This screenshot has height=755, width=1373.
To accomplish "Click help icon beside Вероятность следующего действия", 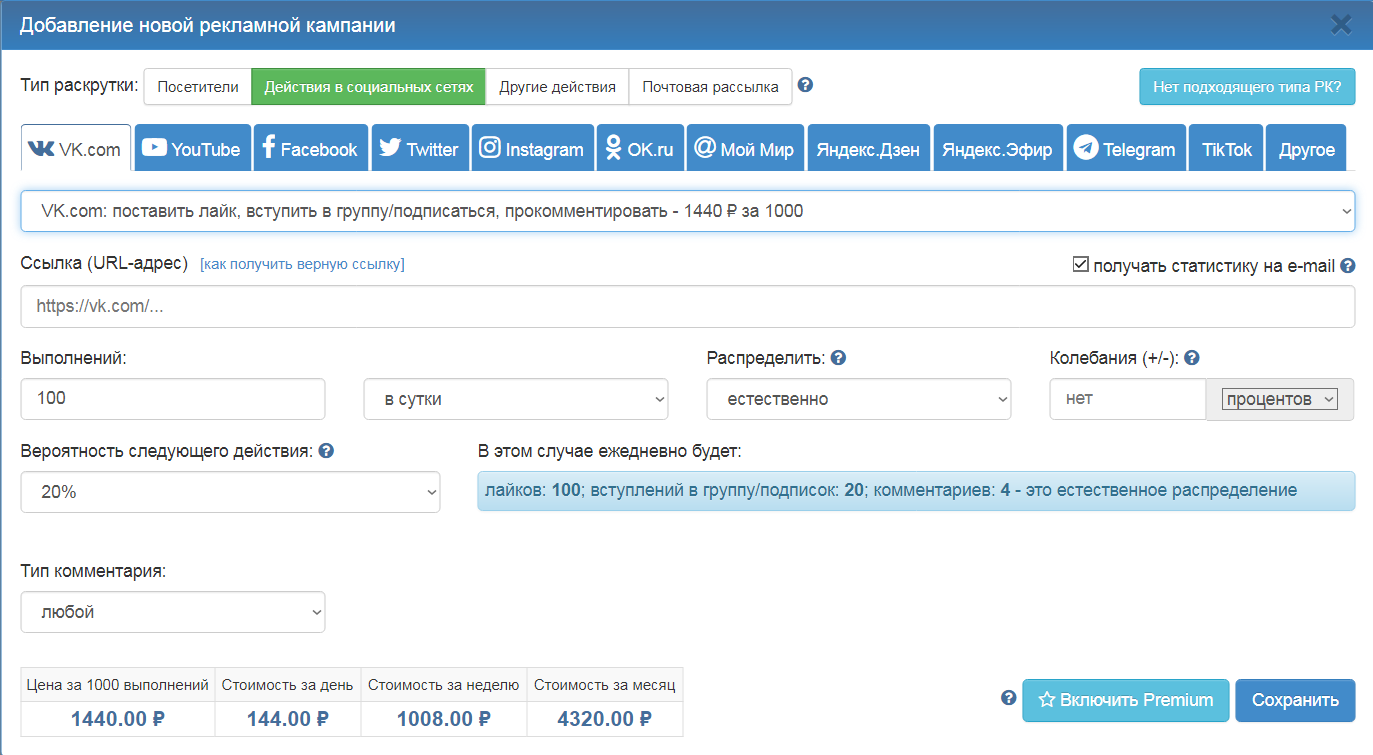I will [326, 451].
